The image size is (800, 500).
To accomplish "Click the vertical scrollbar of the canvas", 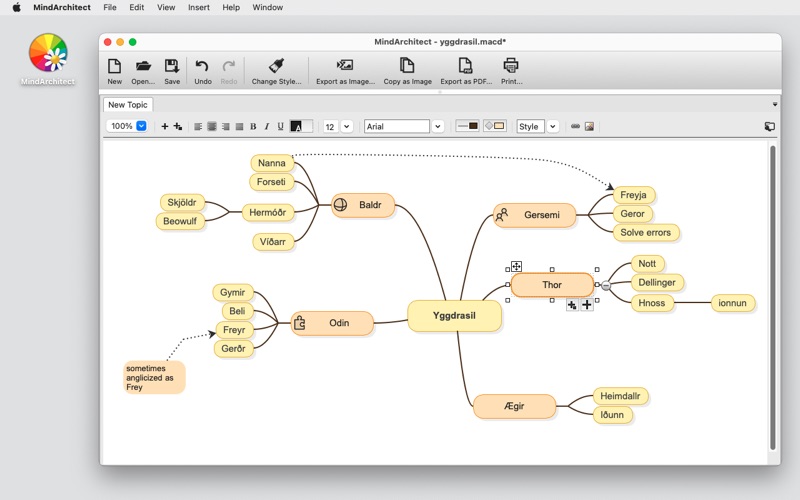I will click(x=773, y=297).
